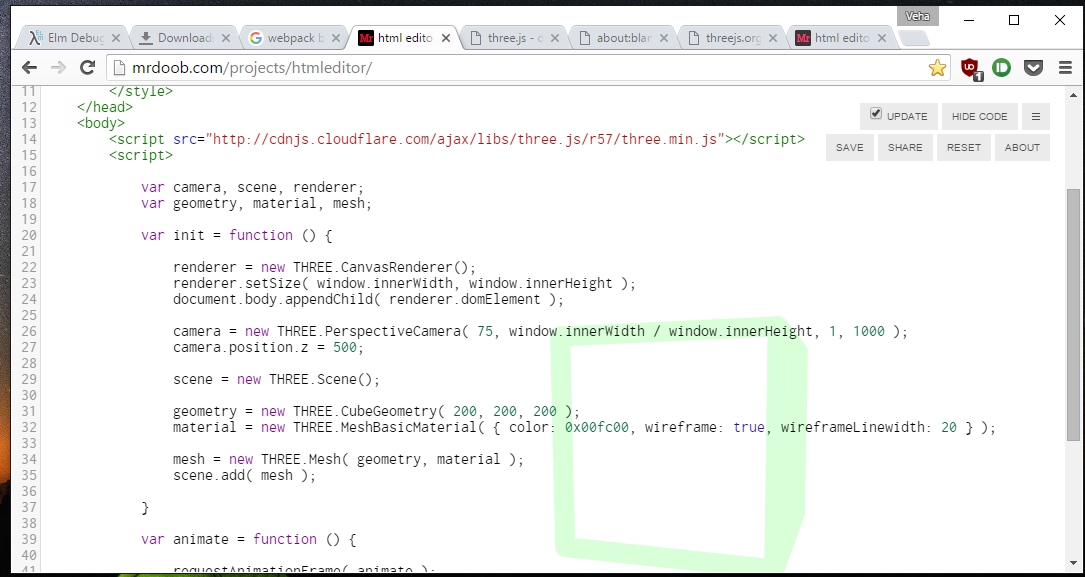Click the Pocket extension icon

(1033, 67)
